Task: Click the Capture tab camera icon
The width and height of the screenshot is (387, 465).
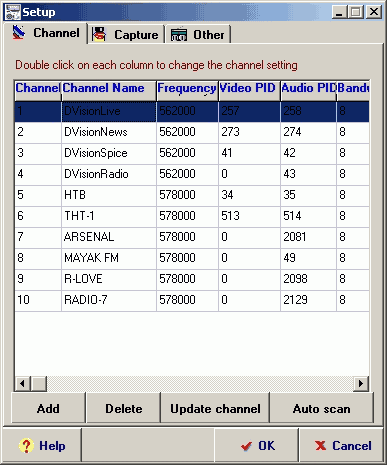Action: coord(99,34)
